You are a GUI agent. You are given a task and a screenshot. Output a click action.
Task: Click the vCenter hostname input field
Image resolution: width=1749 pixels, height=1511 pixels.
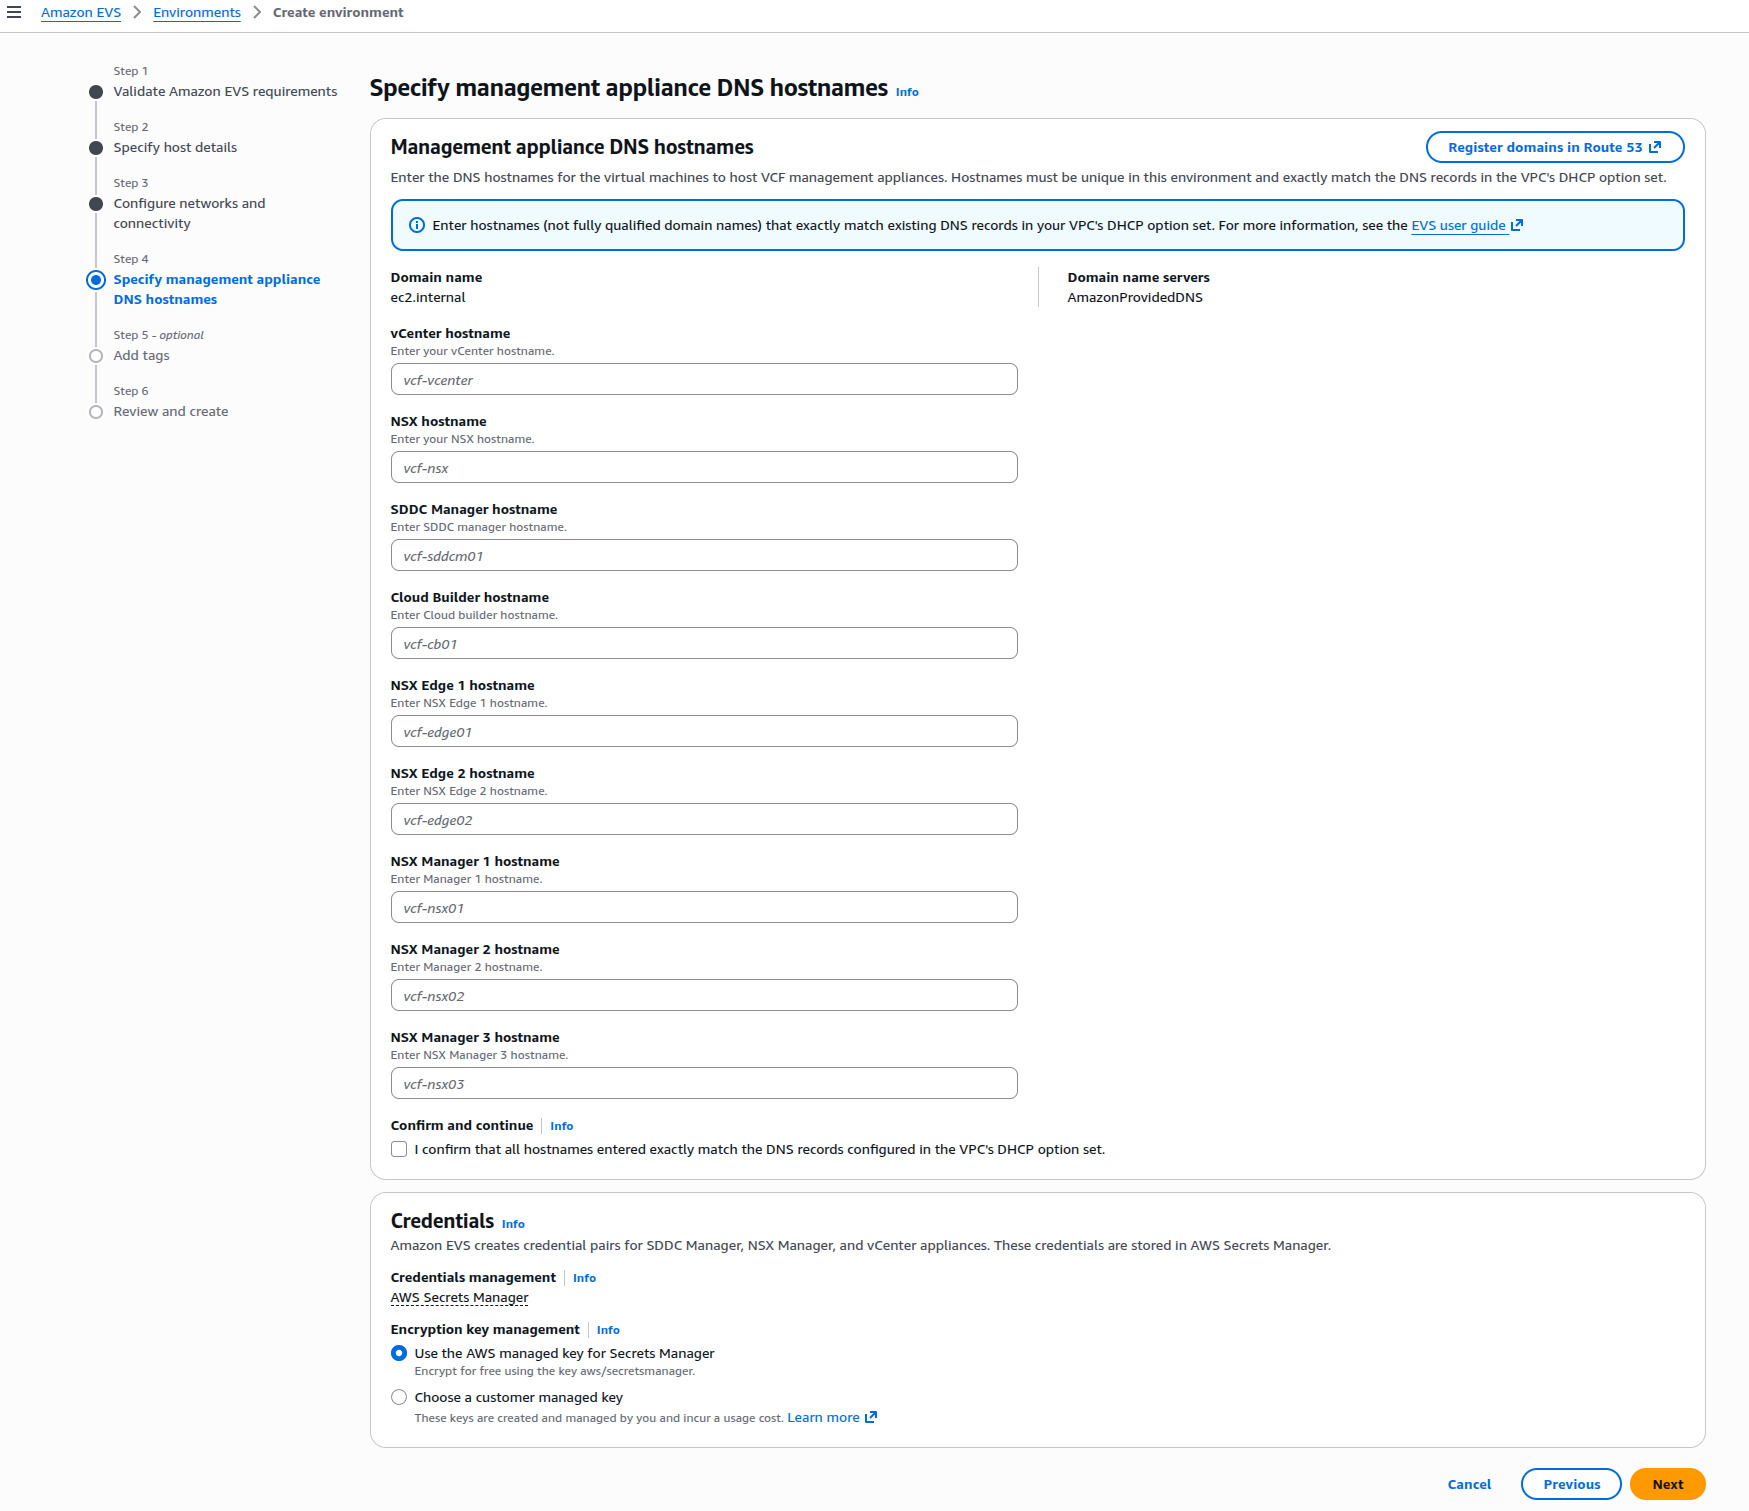point(703,379)
